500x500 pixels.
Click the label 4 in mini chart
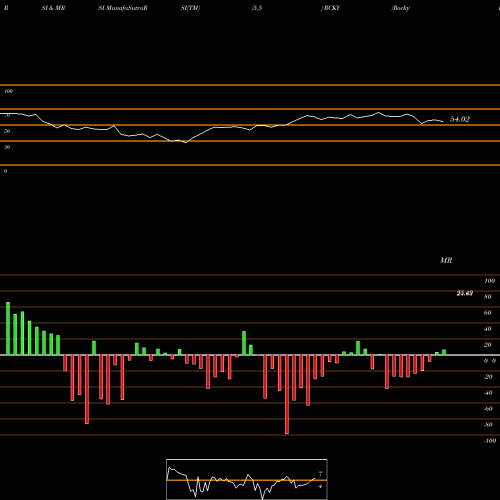(320, 486)
